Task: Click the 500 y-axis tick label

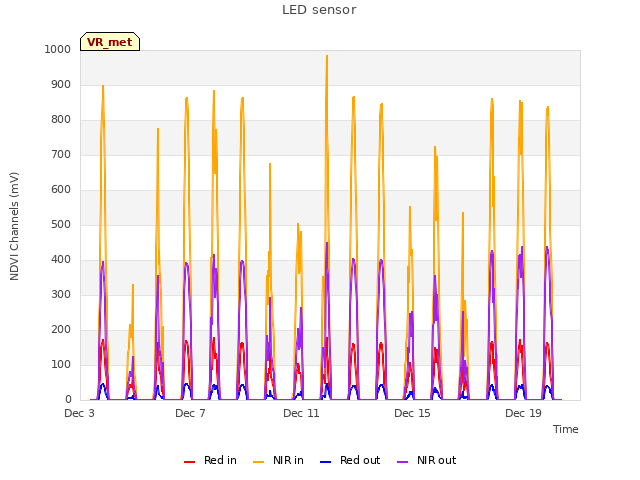Action: click(x=61, y=224)
